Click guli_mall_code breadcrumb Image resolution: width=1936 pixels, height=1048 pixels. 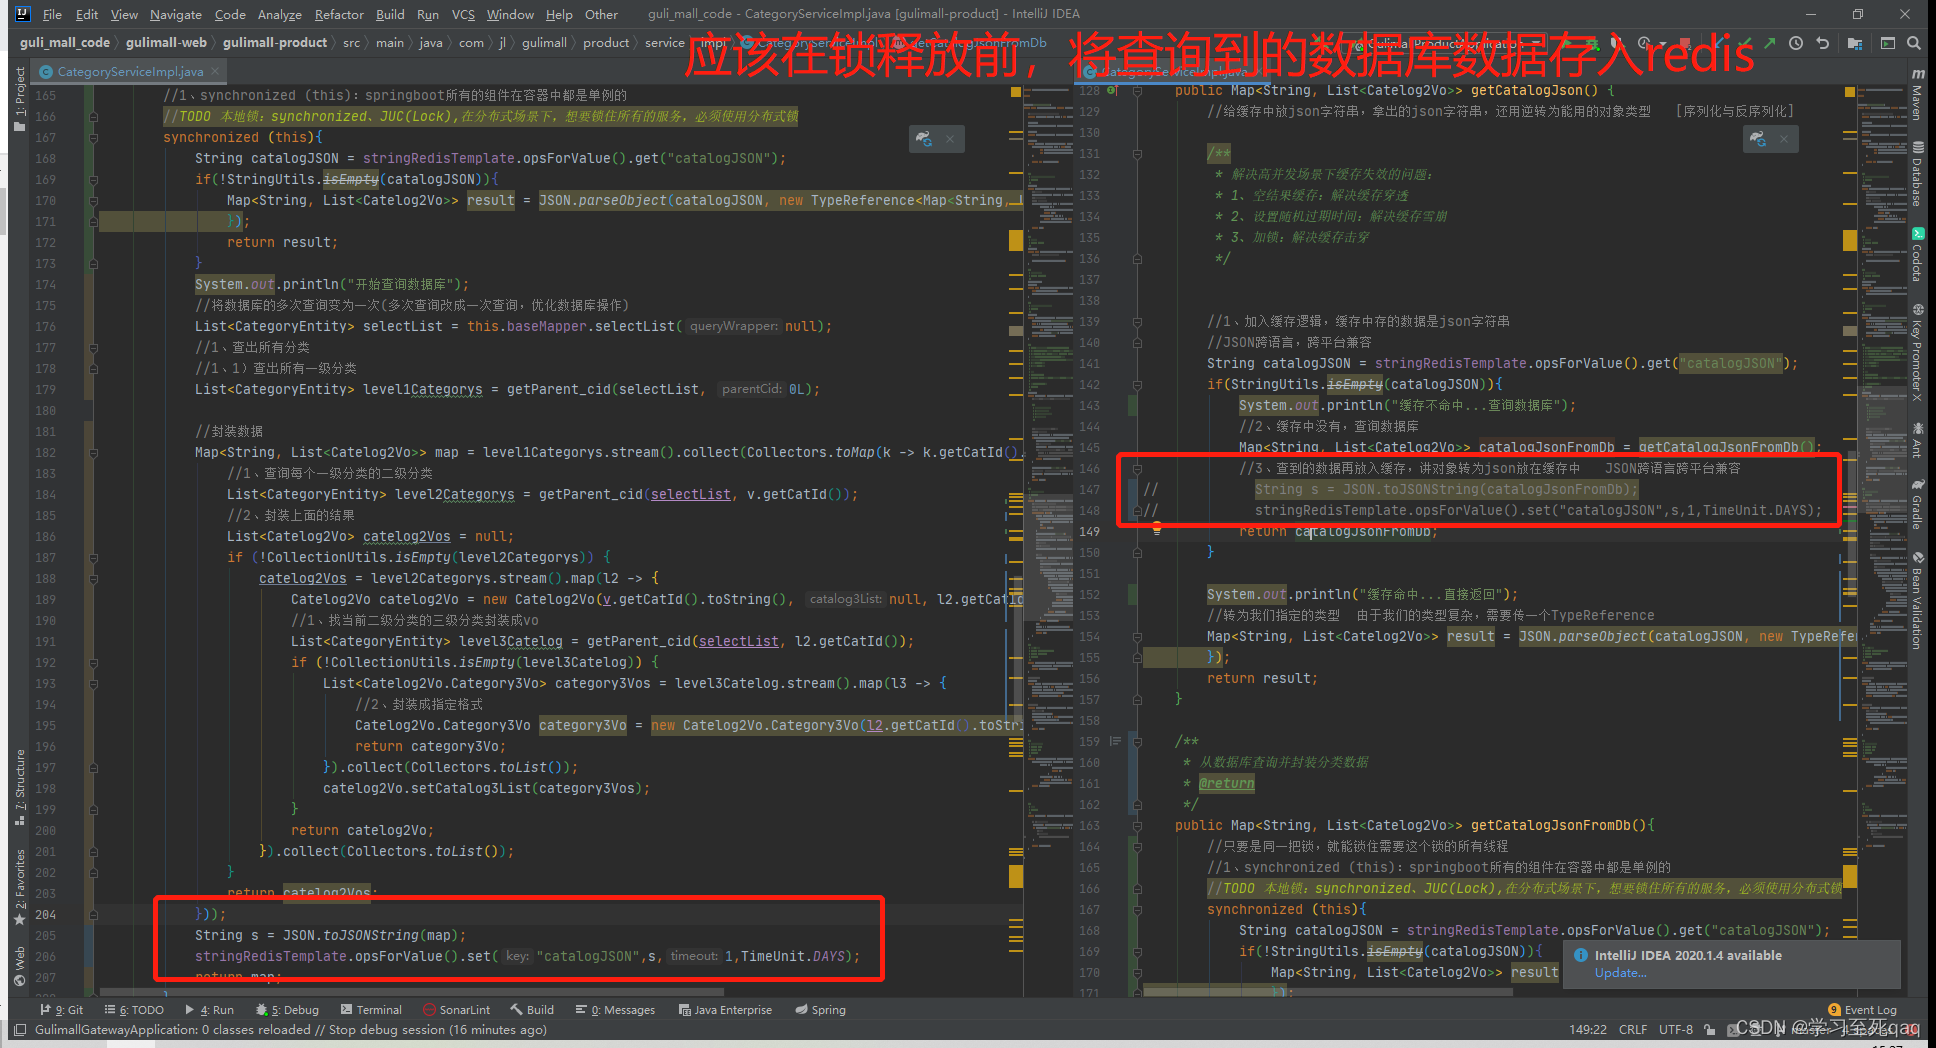click(65, 43)
